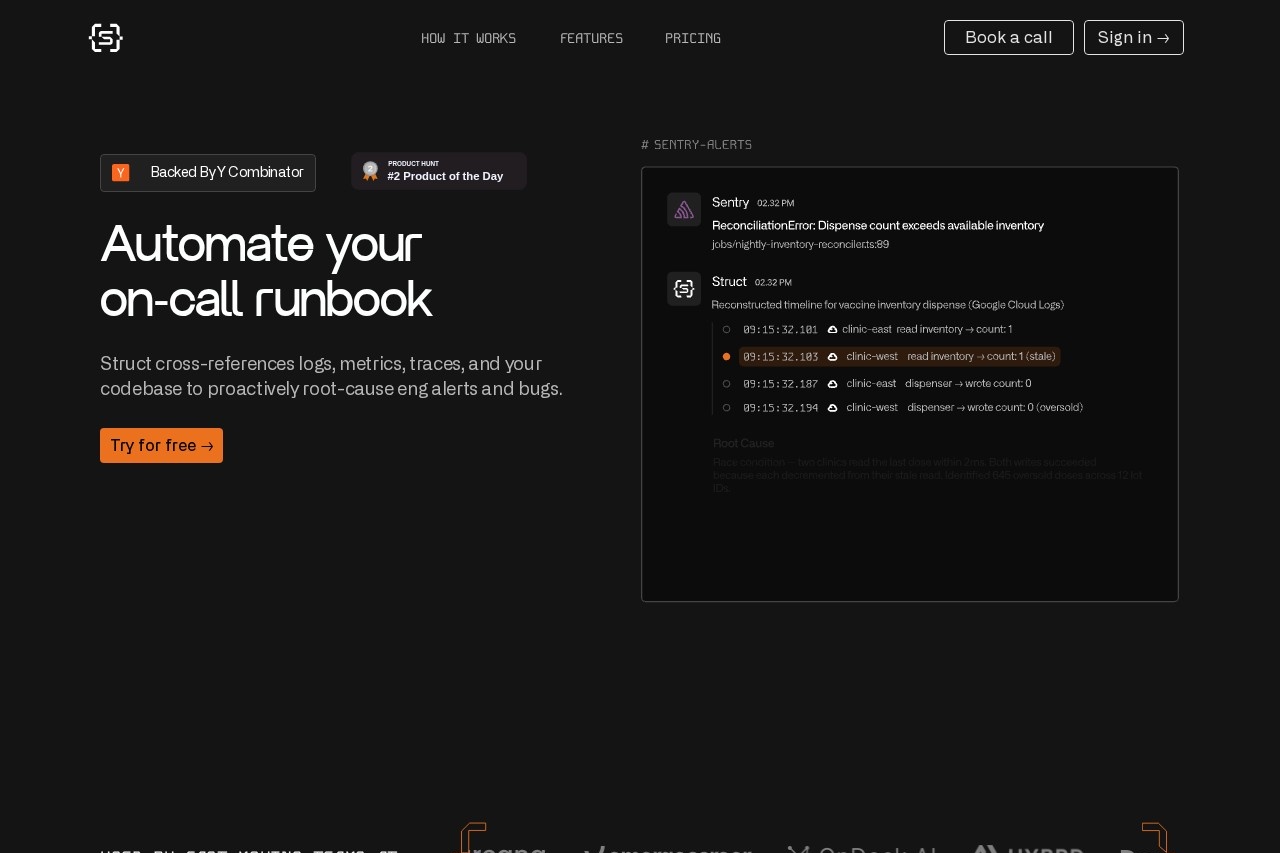
Task: Click the cloud icon beside the 09:15:32.101 entry
Action: (x=832, y=329)
